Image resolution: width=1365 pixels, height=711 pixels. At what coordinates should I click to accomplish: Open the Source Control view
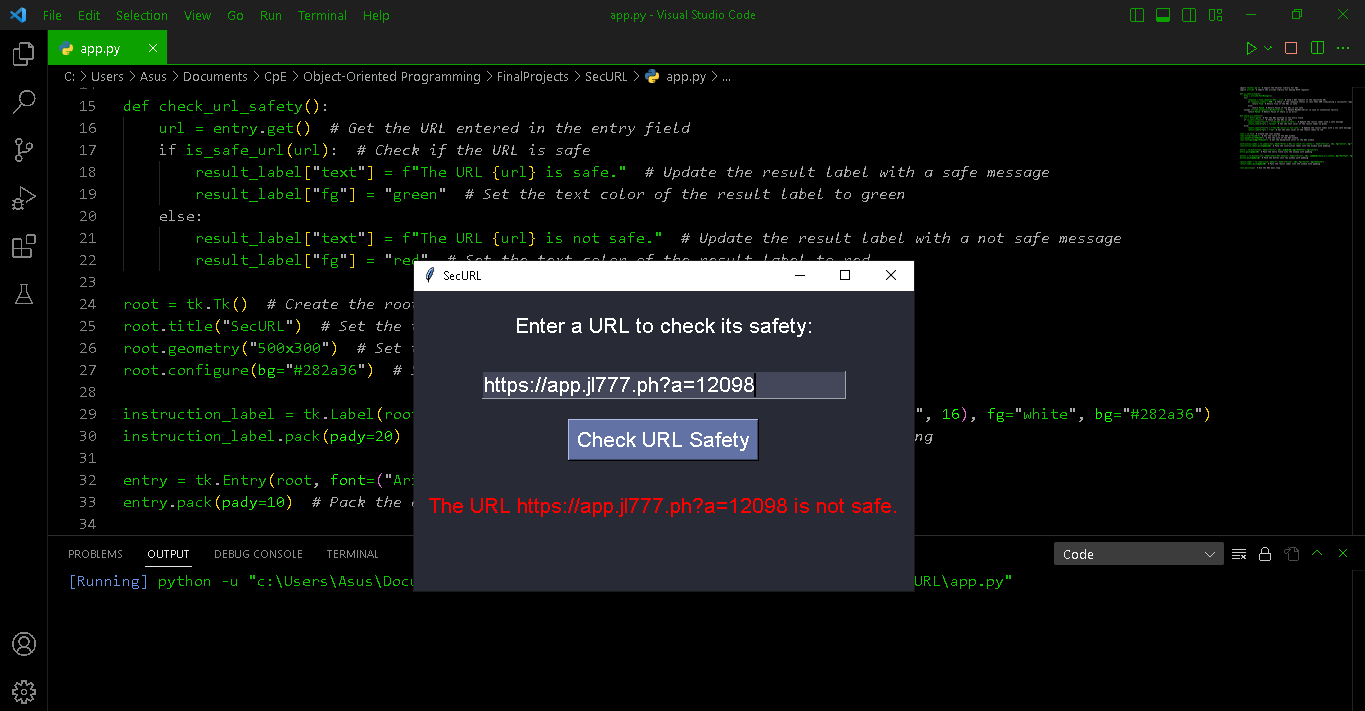[x=24, y=149]
